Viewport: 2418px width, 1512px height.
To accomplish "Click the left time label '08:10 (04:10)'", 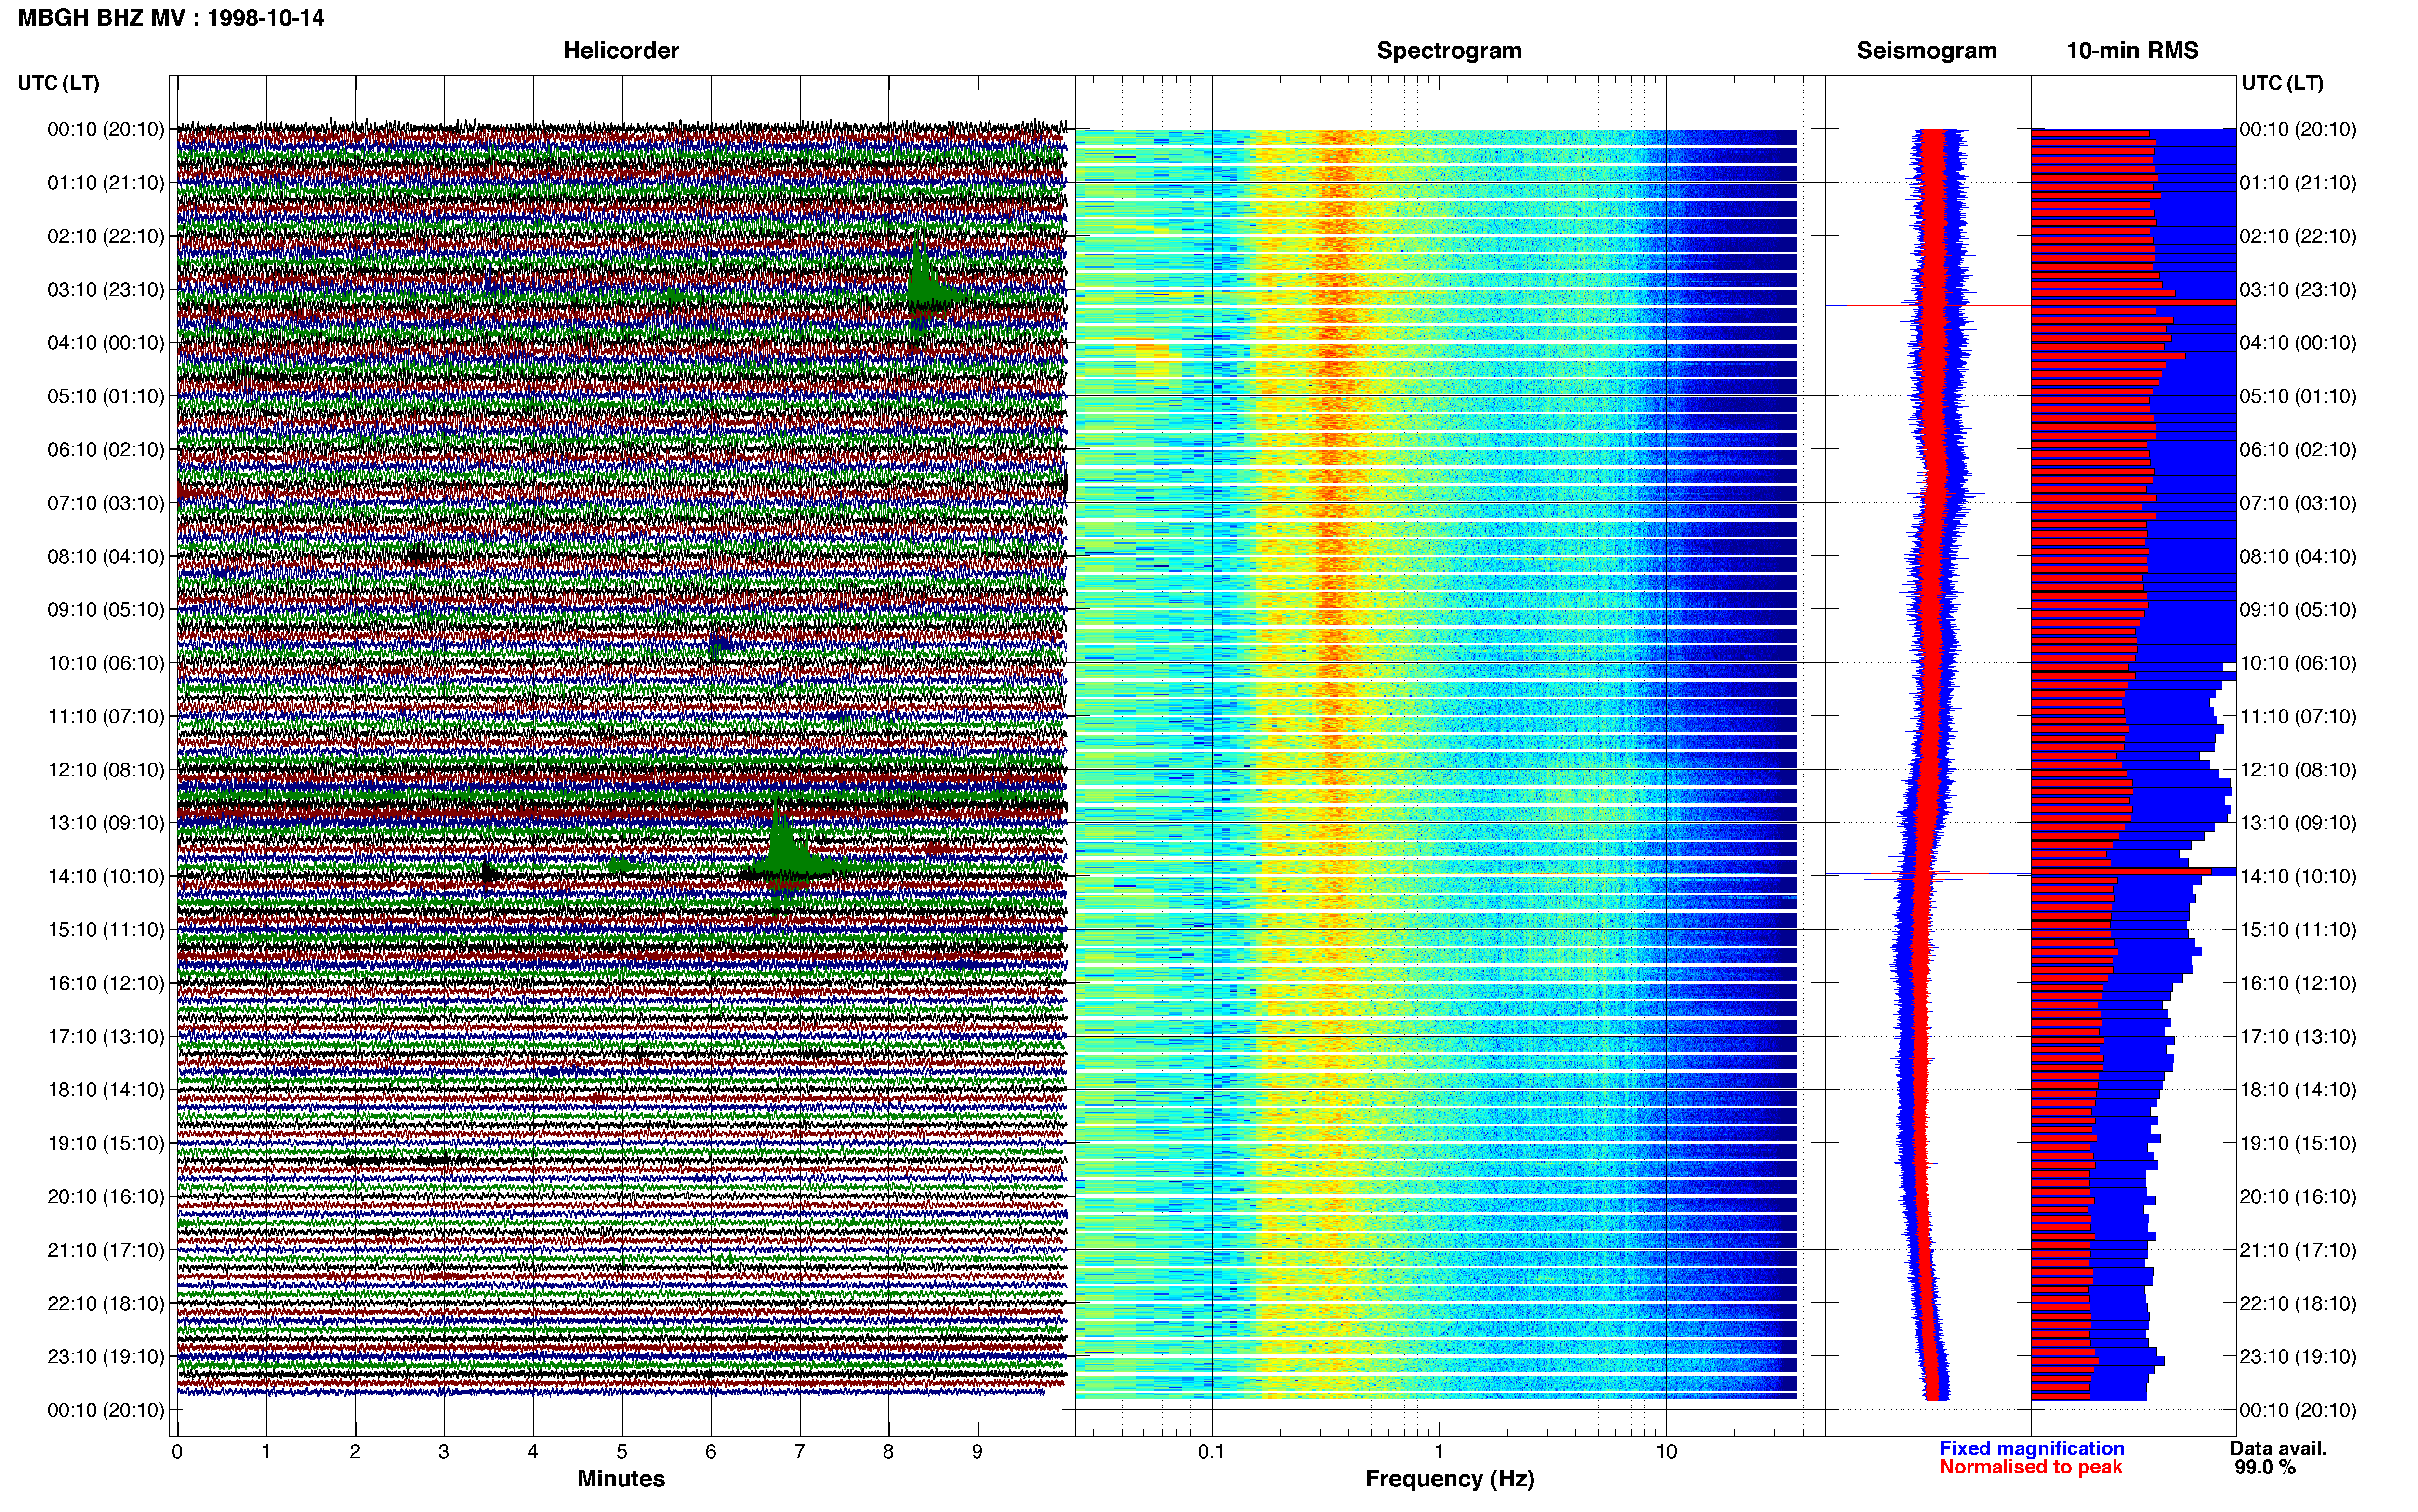I will click(x=106, y=557).
